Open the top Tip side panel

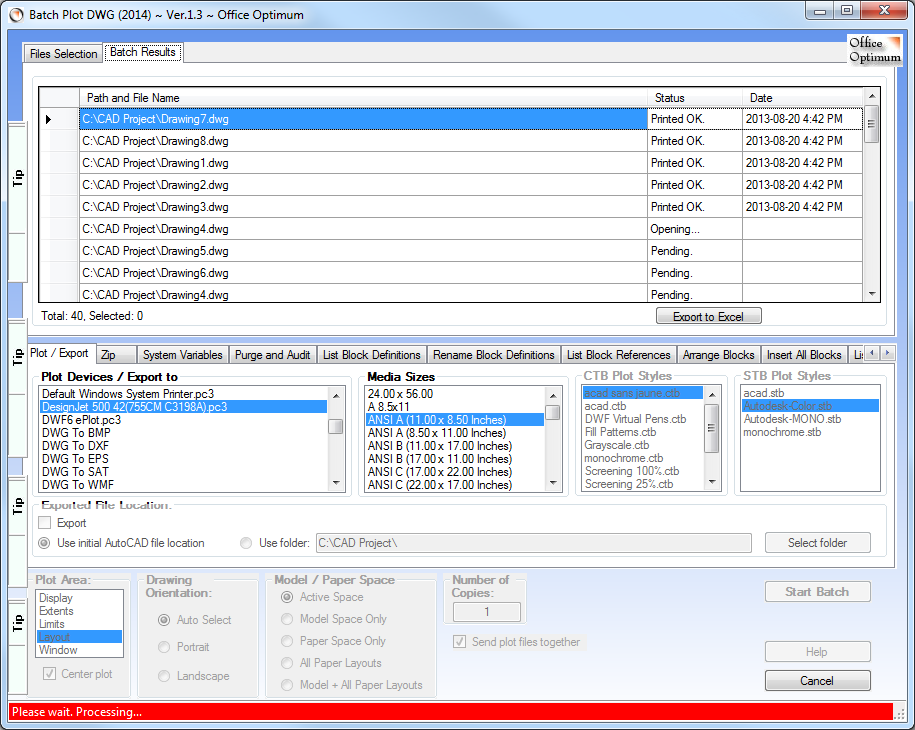tap(18, 178)
